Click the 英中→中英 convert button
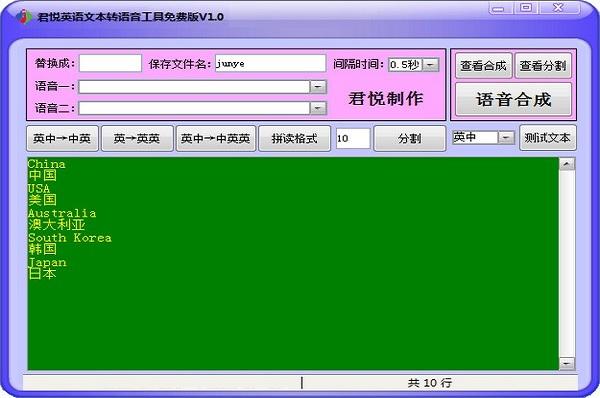 tap(62, 138)
